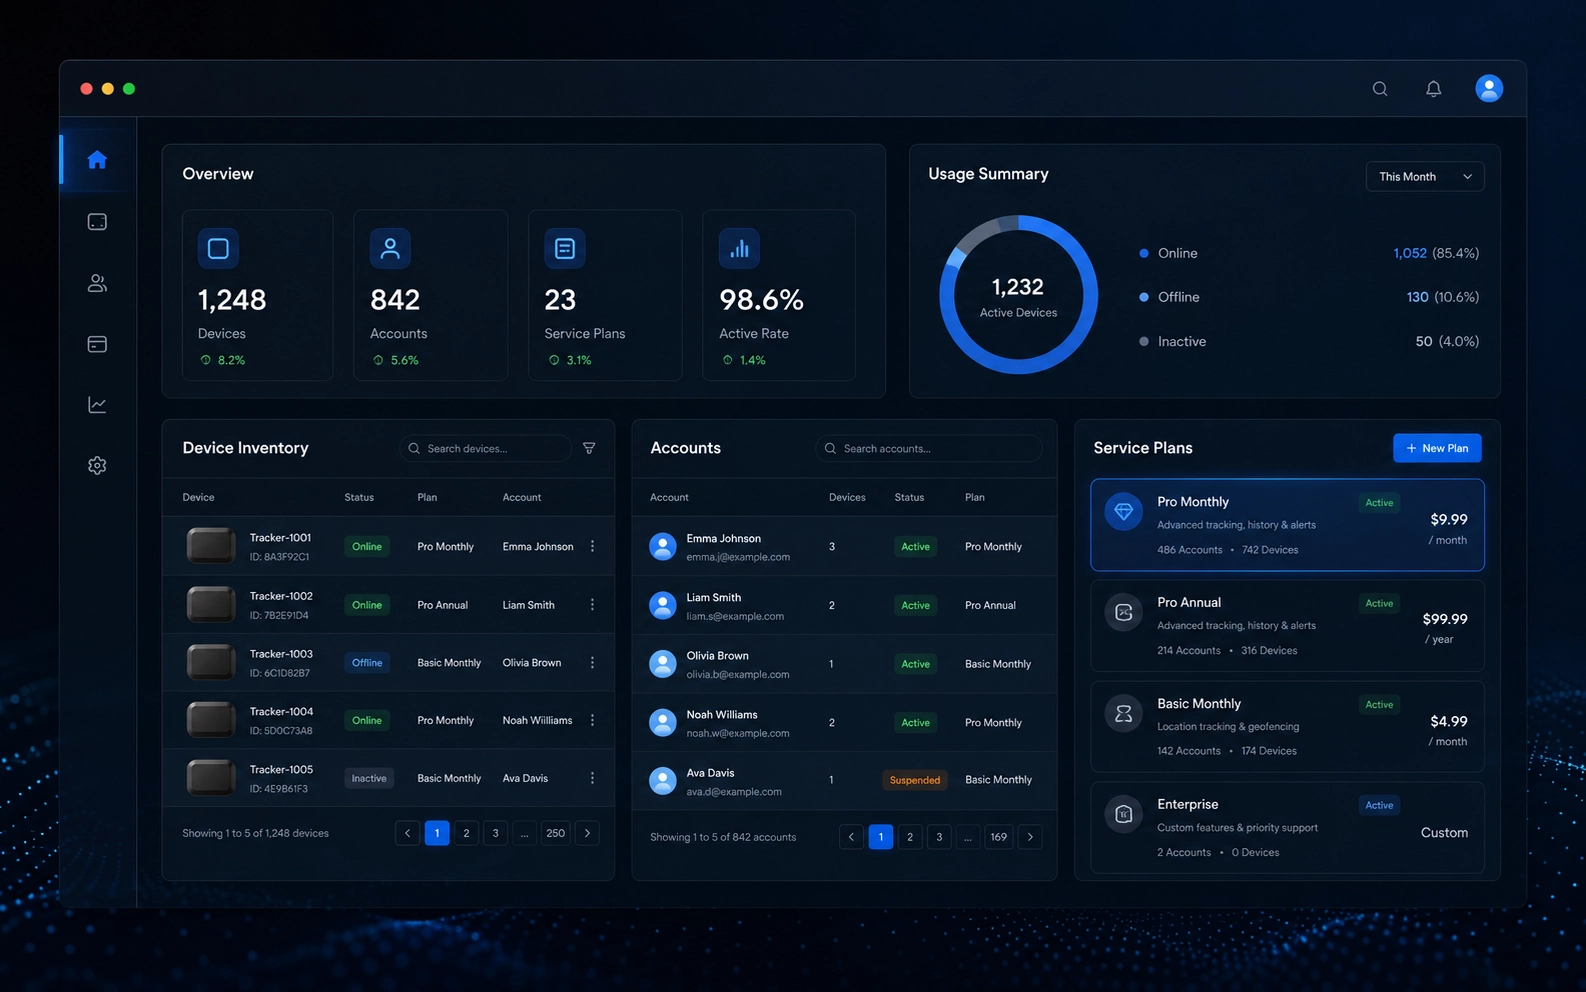Click Emma Johnson's avatar

[663, 546]
